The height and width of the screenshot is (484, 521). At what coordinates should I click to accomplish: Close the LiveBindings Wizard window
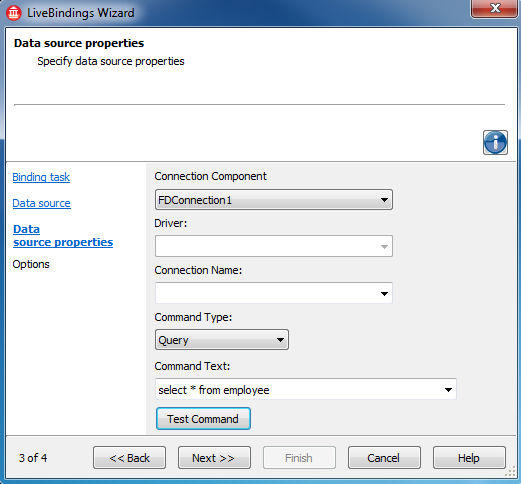coord(495,8)
